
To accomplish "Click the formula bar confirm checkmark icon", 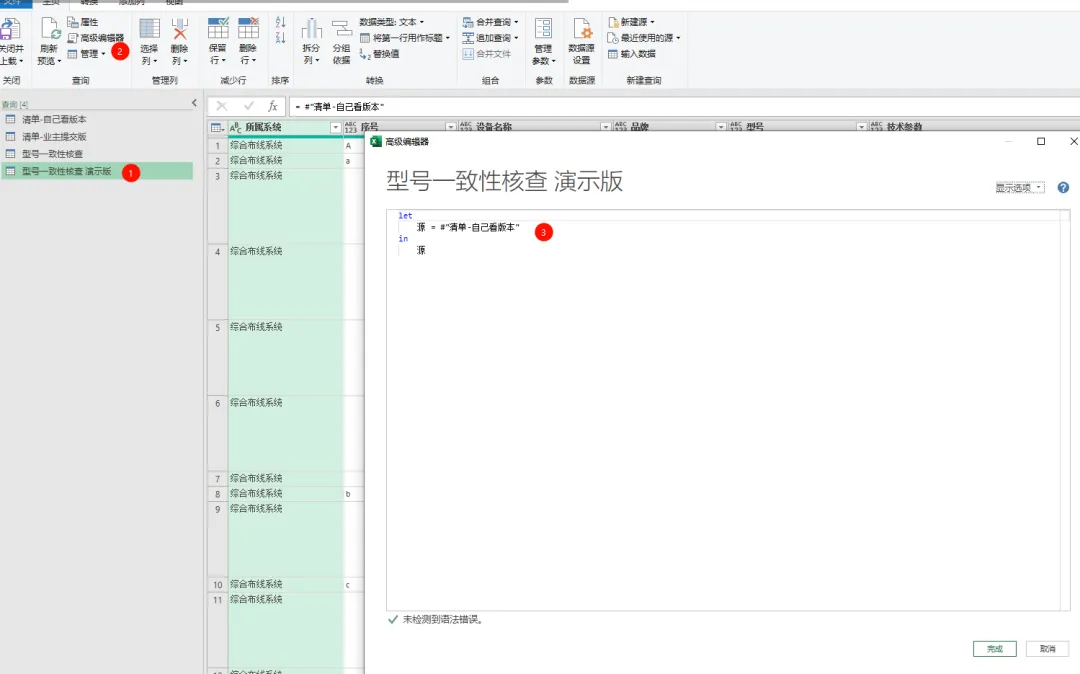I will [x=249, y=106].
